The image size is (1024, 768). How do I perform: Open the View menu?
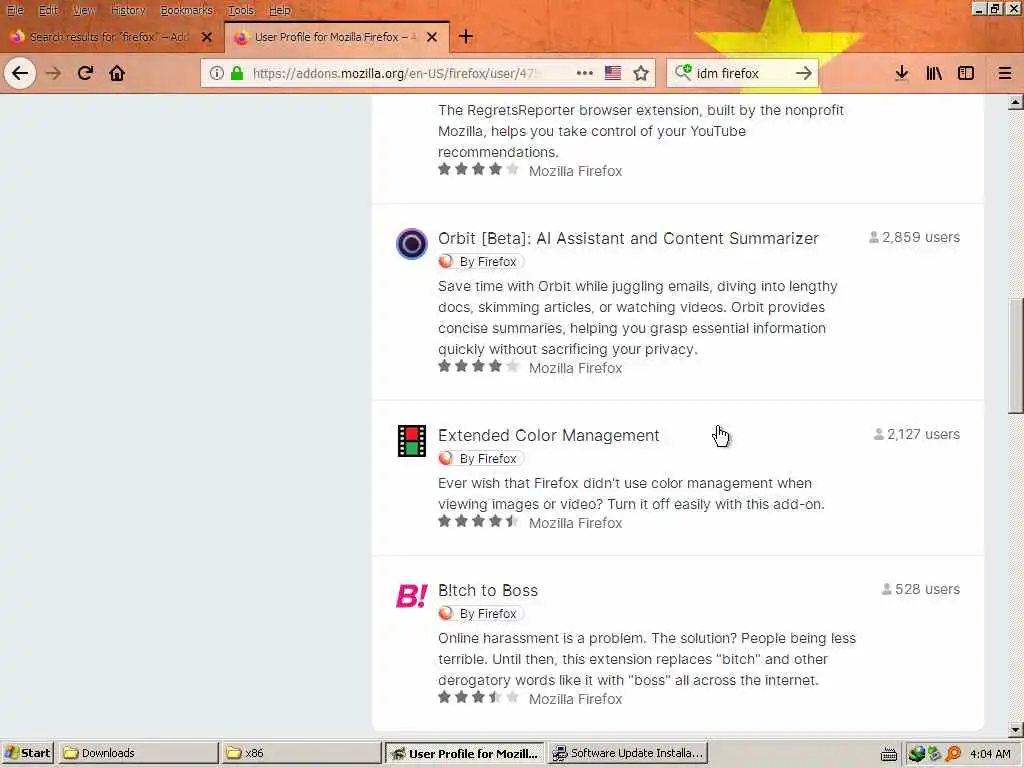(x=84, y=10)
